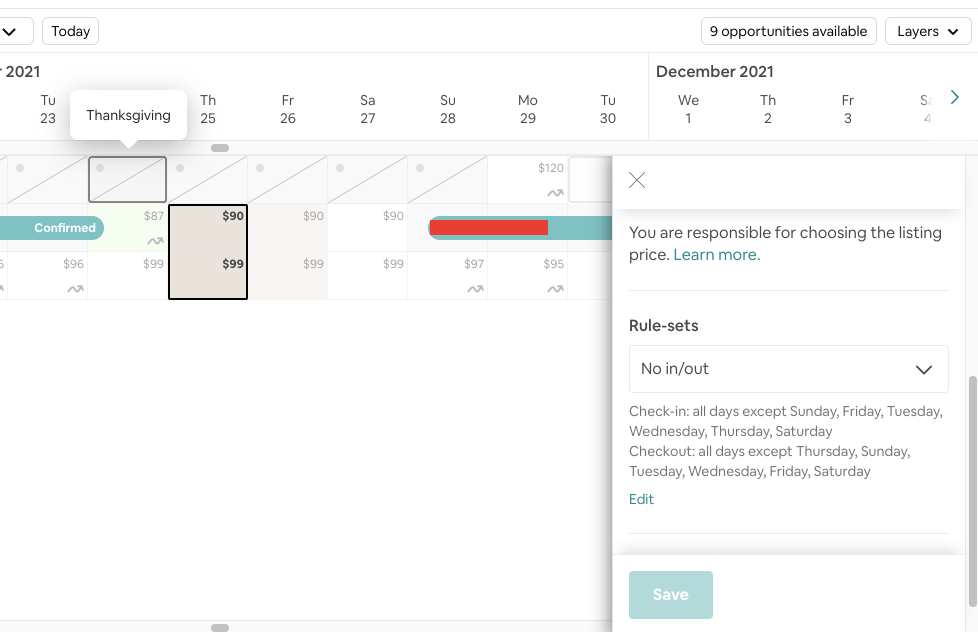Select the blocked Thursday 25 top-row cell
978x632 pixels.
tap(208, 180)
